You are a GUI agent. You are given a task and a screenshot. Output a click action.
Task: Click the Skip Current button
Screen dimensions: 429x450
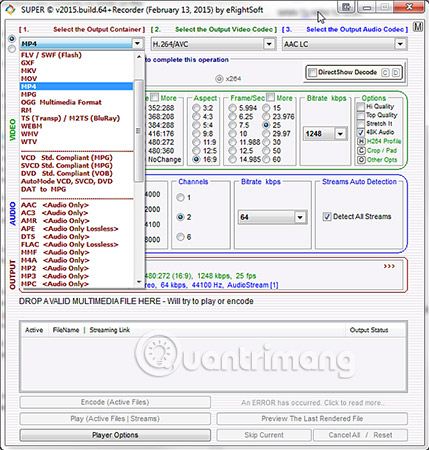(x=264, y=435)
